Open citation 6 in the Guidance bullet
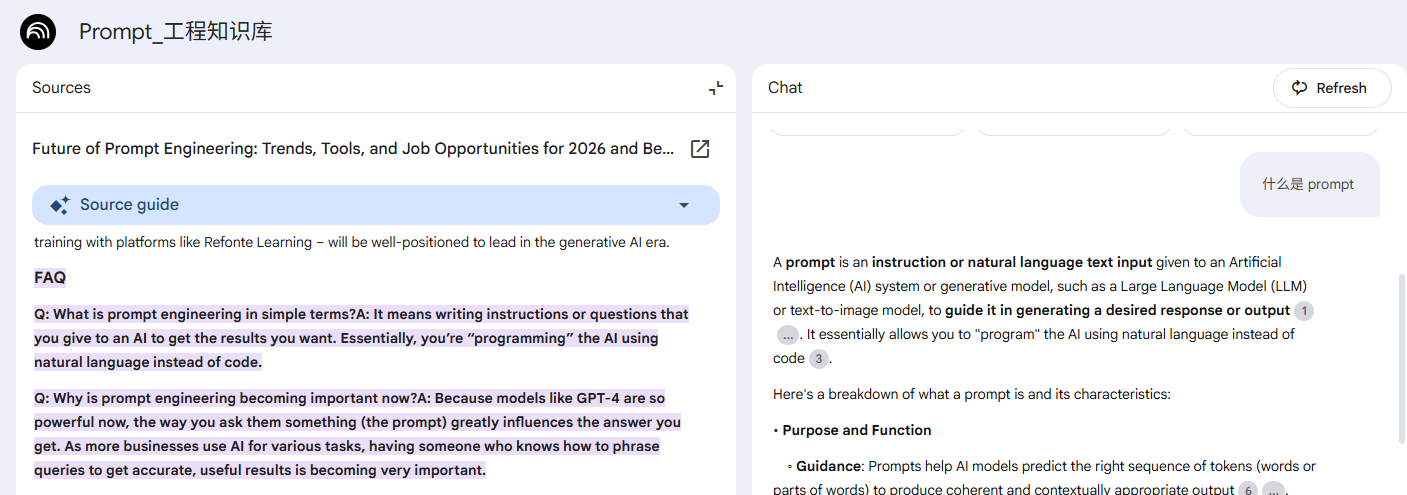 pos(1247,490)
